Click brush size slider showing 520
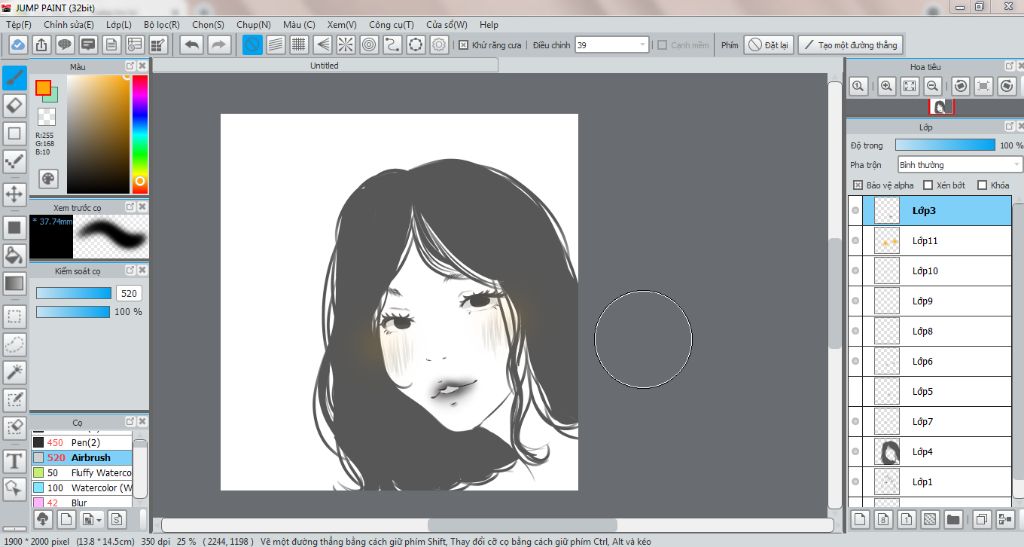Screen dimensions: 1024x547 coord(73,293)
